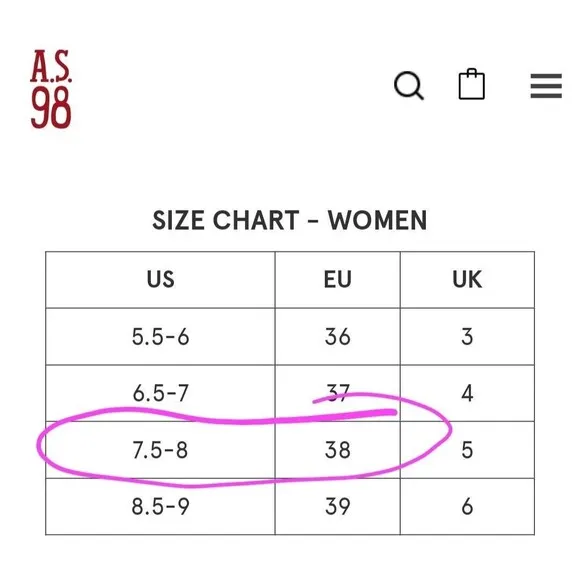This screenshot has height=580, width=580.
Task: Click the UK size 4 cell
Action: coord(467,393)
